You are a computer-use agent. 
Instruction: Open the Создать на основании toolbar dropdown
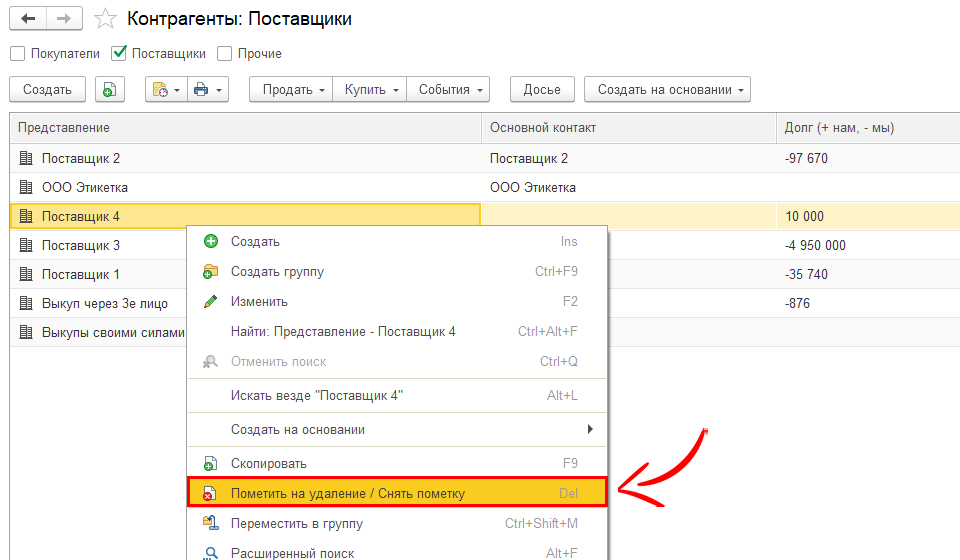click(x=667, y=90)
